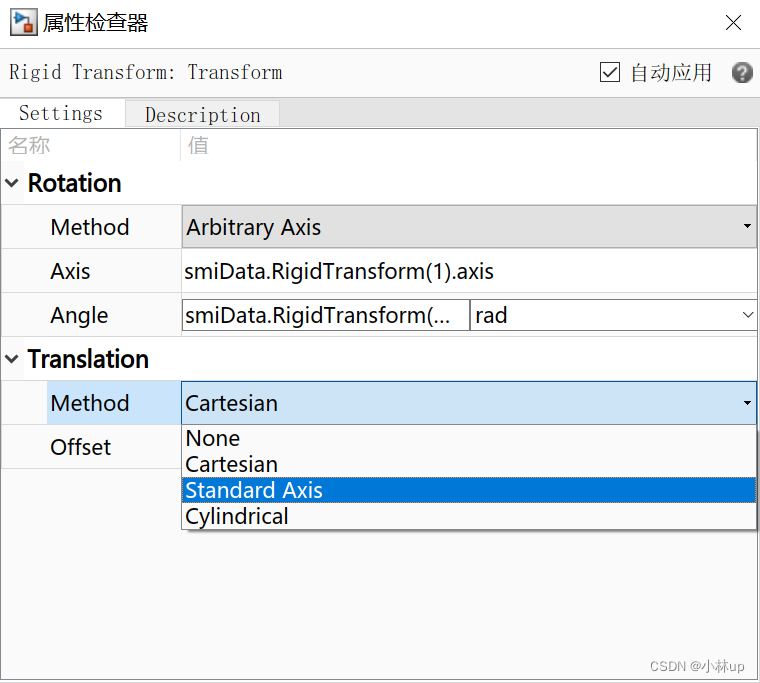Choose Cartesian in the dropdown list
This screenshot has width=760, height=683.
point(469,464)
